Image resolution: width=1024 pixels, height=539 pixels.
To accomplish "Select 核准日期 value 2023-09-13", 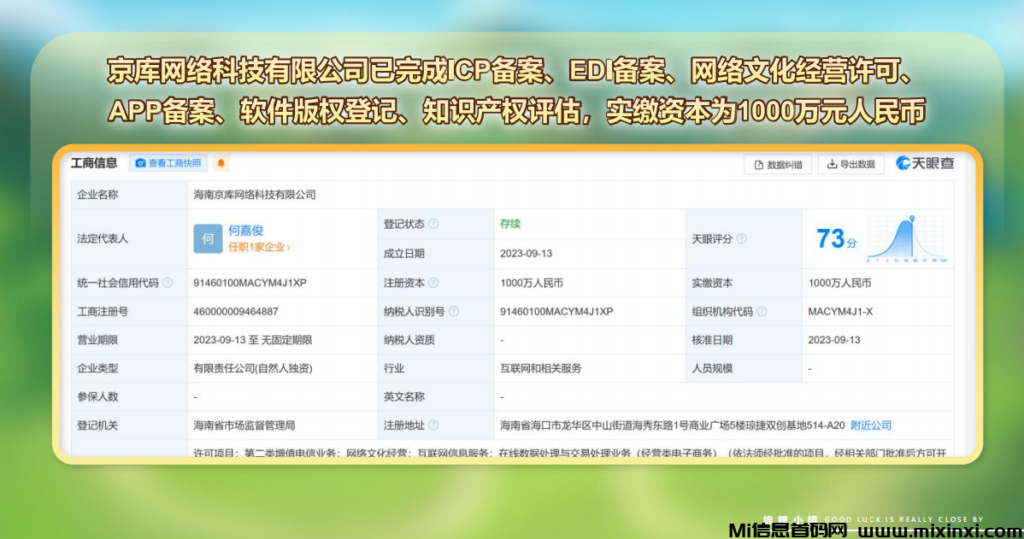I will click(x=834, y=340).
